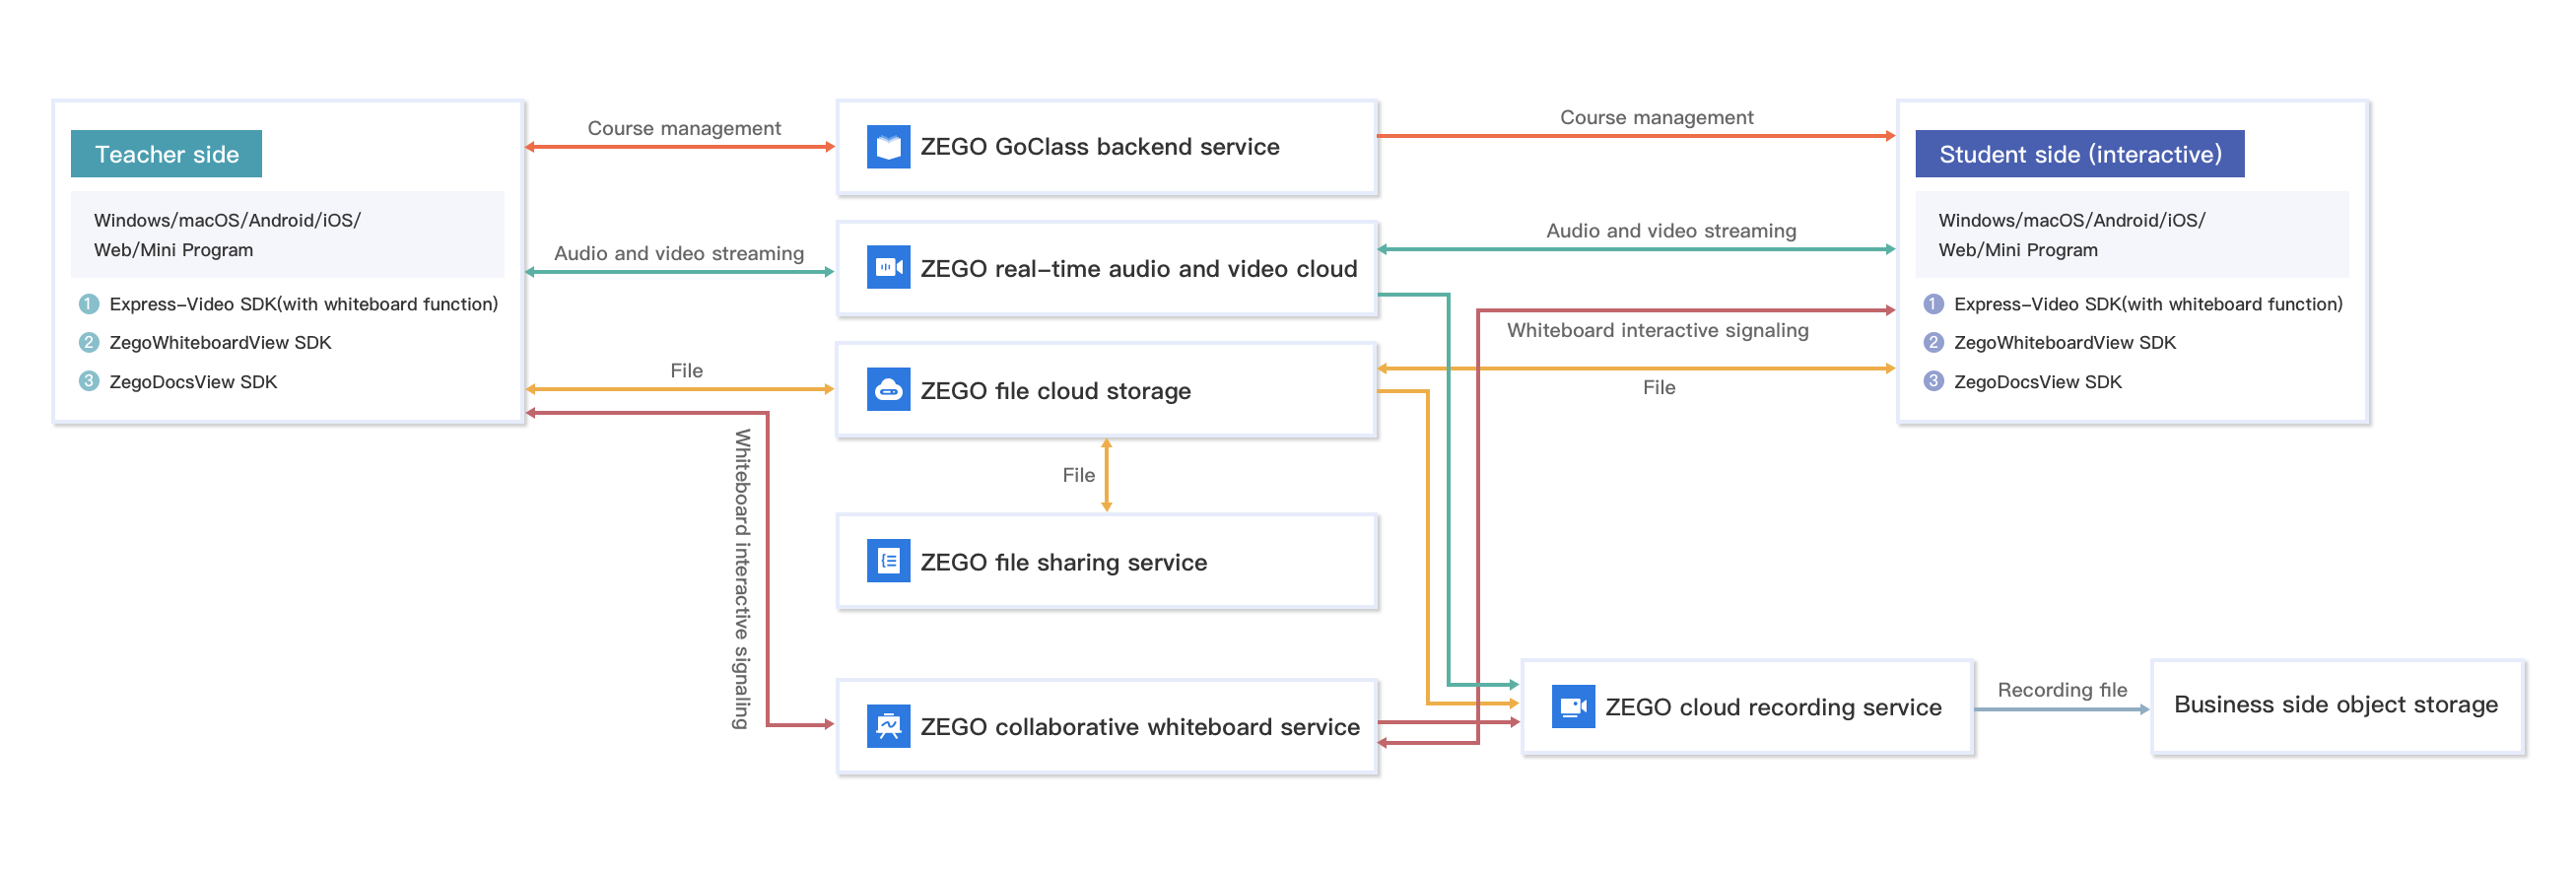
Task: Click horizontal "Whiteboard interactive signaling" label near Student side
Action: pos(1658,330)
